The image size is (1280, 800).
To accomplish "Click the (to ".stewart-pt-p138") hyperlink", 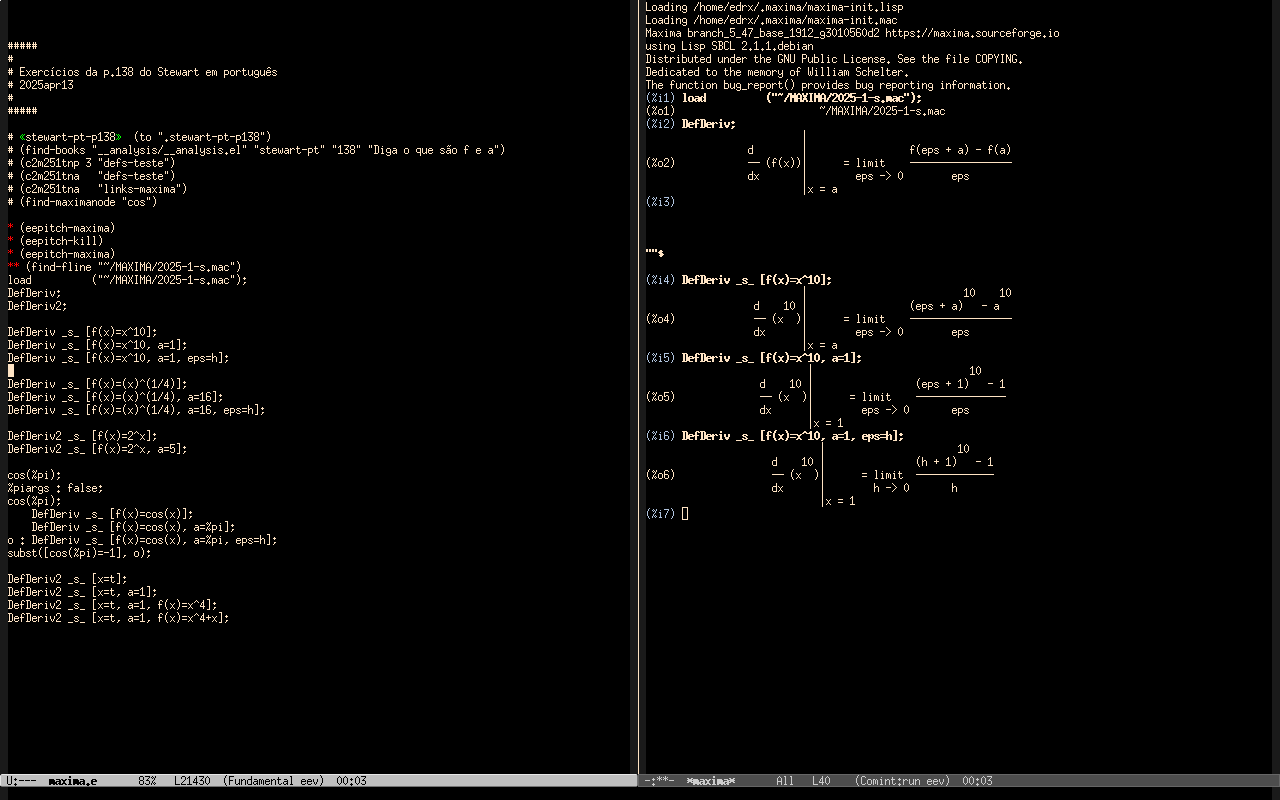I will pyautogui.click(x=203, y=137).
